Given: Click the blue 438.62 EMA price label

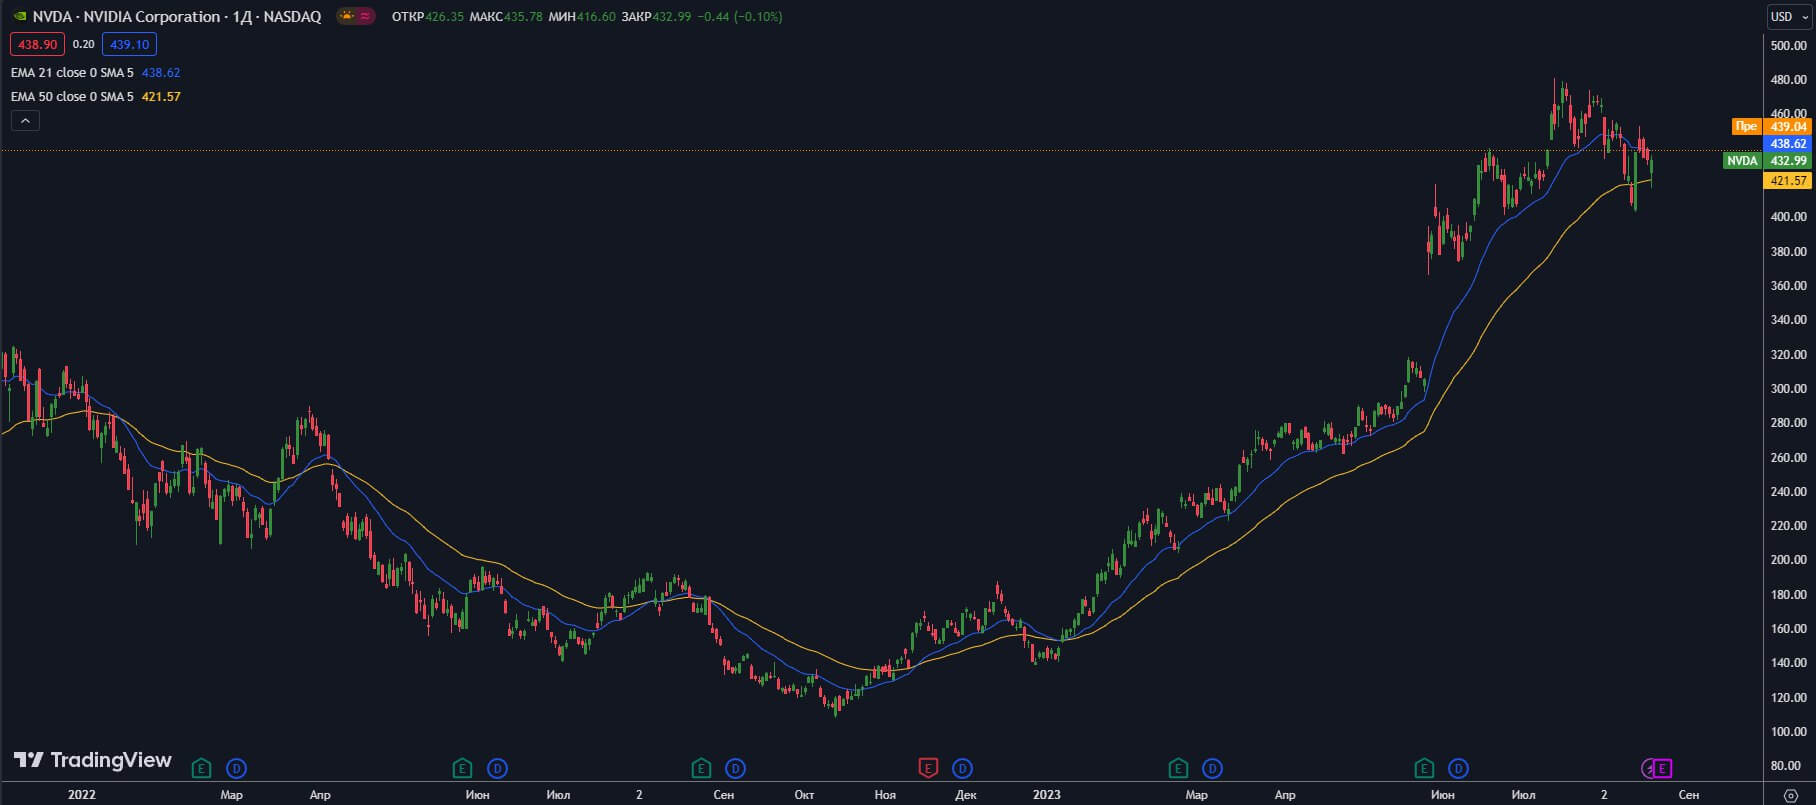Looking at the screenshot, I should coord(1788,143).
